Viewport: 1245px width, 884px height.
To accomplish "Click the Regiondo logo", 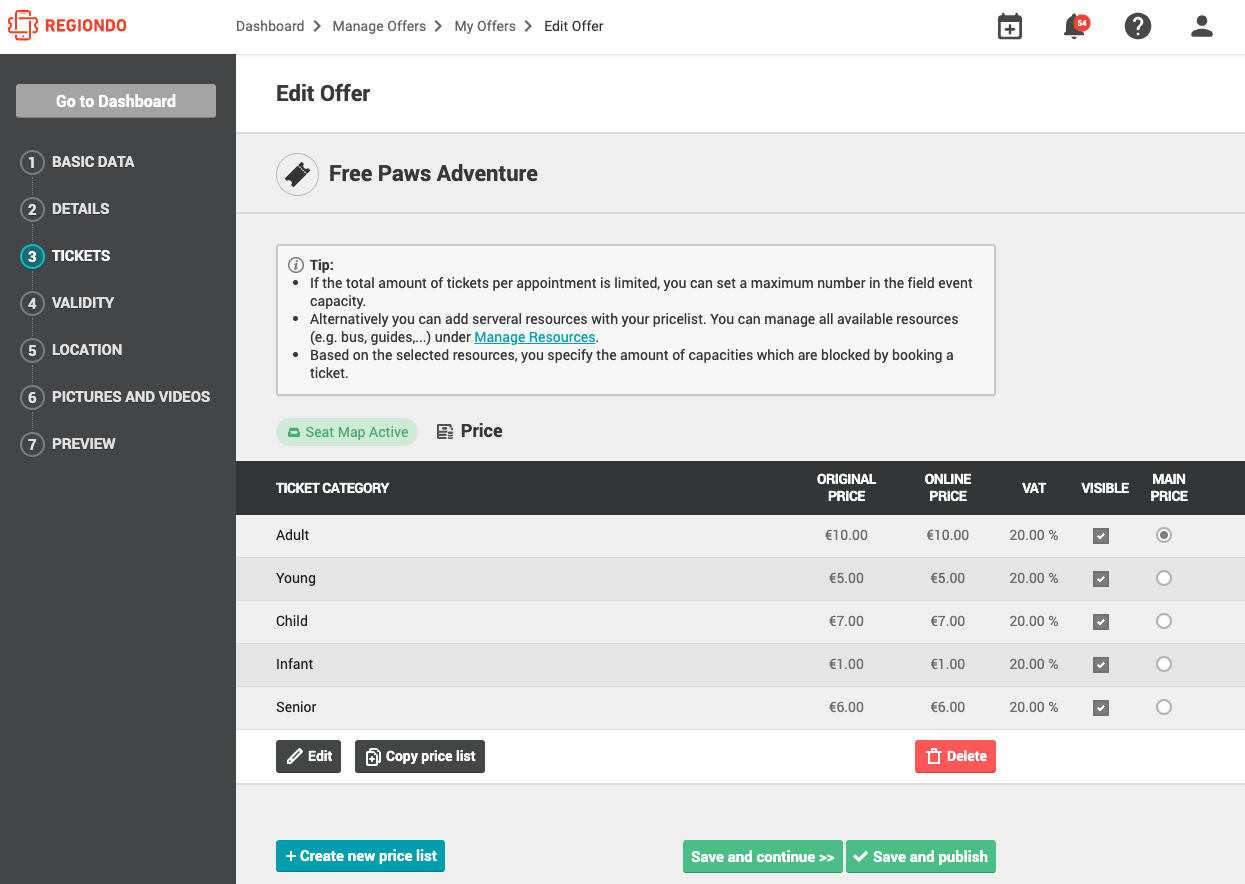I will pos(67,26).
